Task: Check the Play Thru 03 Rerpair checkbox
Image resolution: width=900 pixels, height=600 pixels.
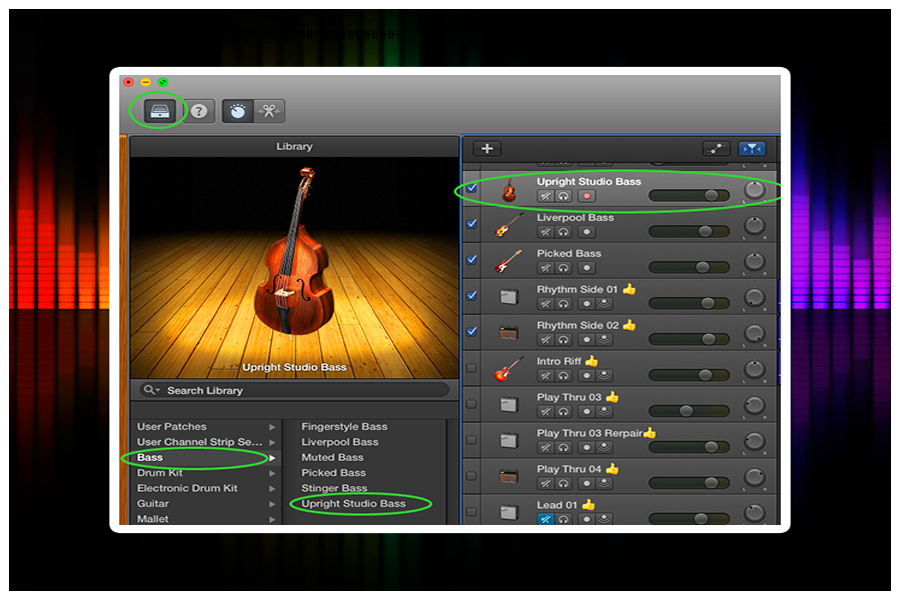Action: tap(472, 440)
